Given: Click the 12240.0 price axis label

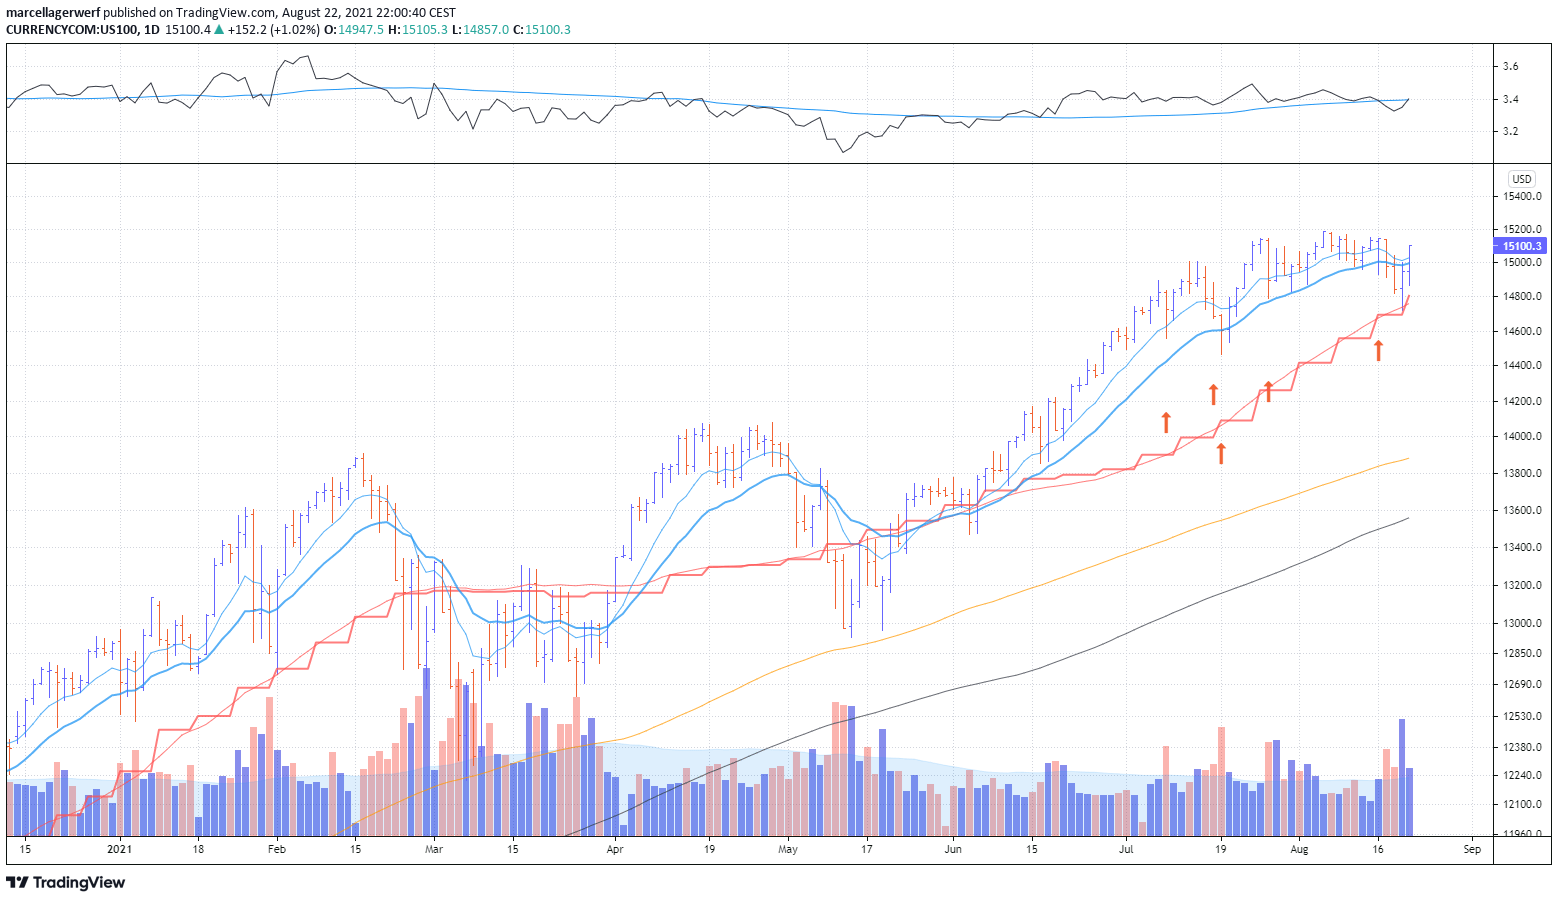Looking at the screenshot, I should click(1521, 775).
